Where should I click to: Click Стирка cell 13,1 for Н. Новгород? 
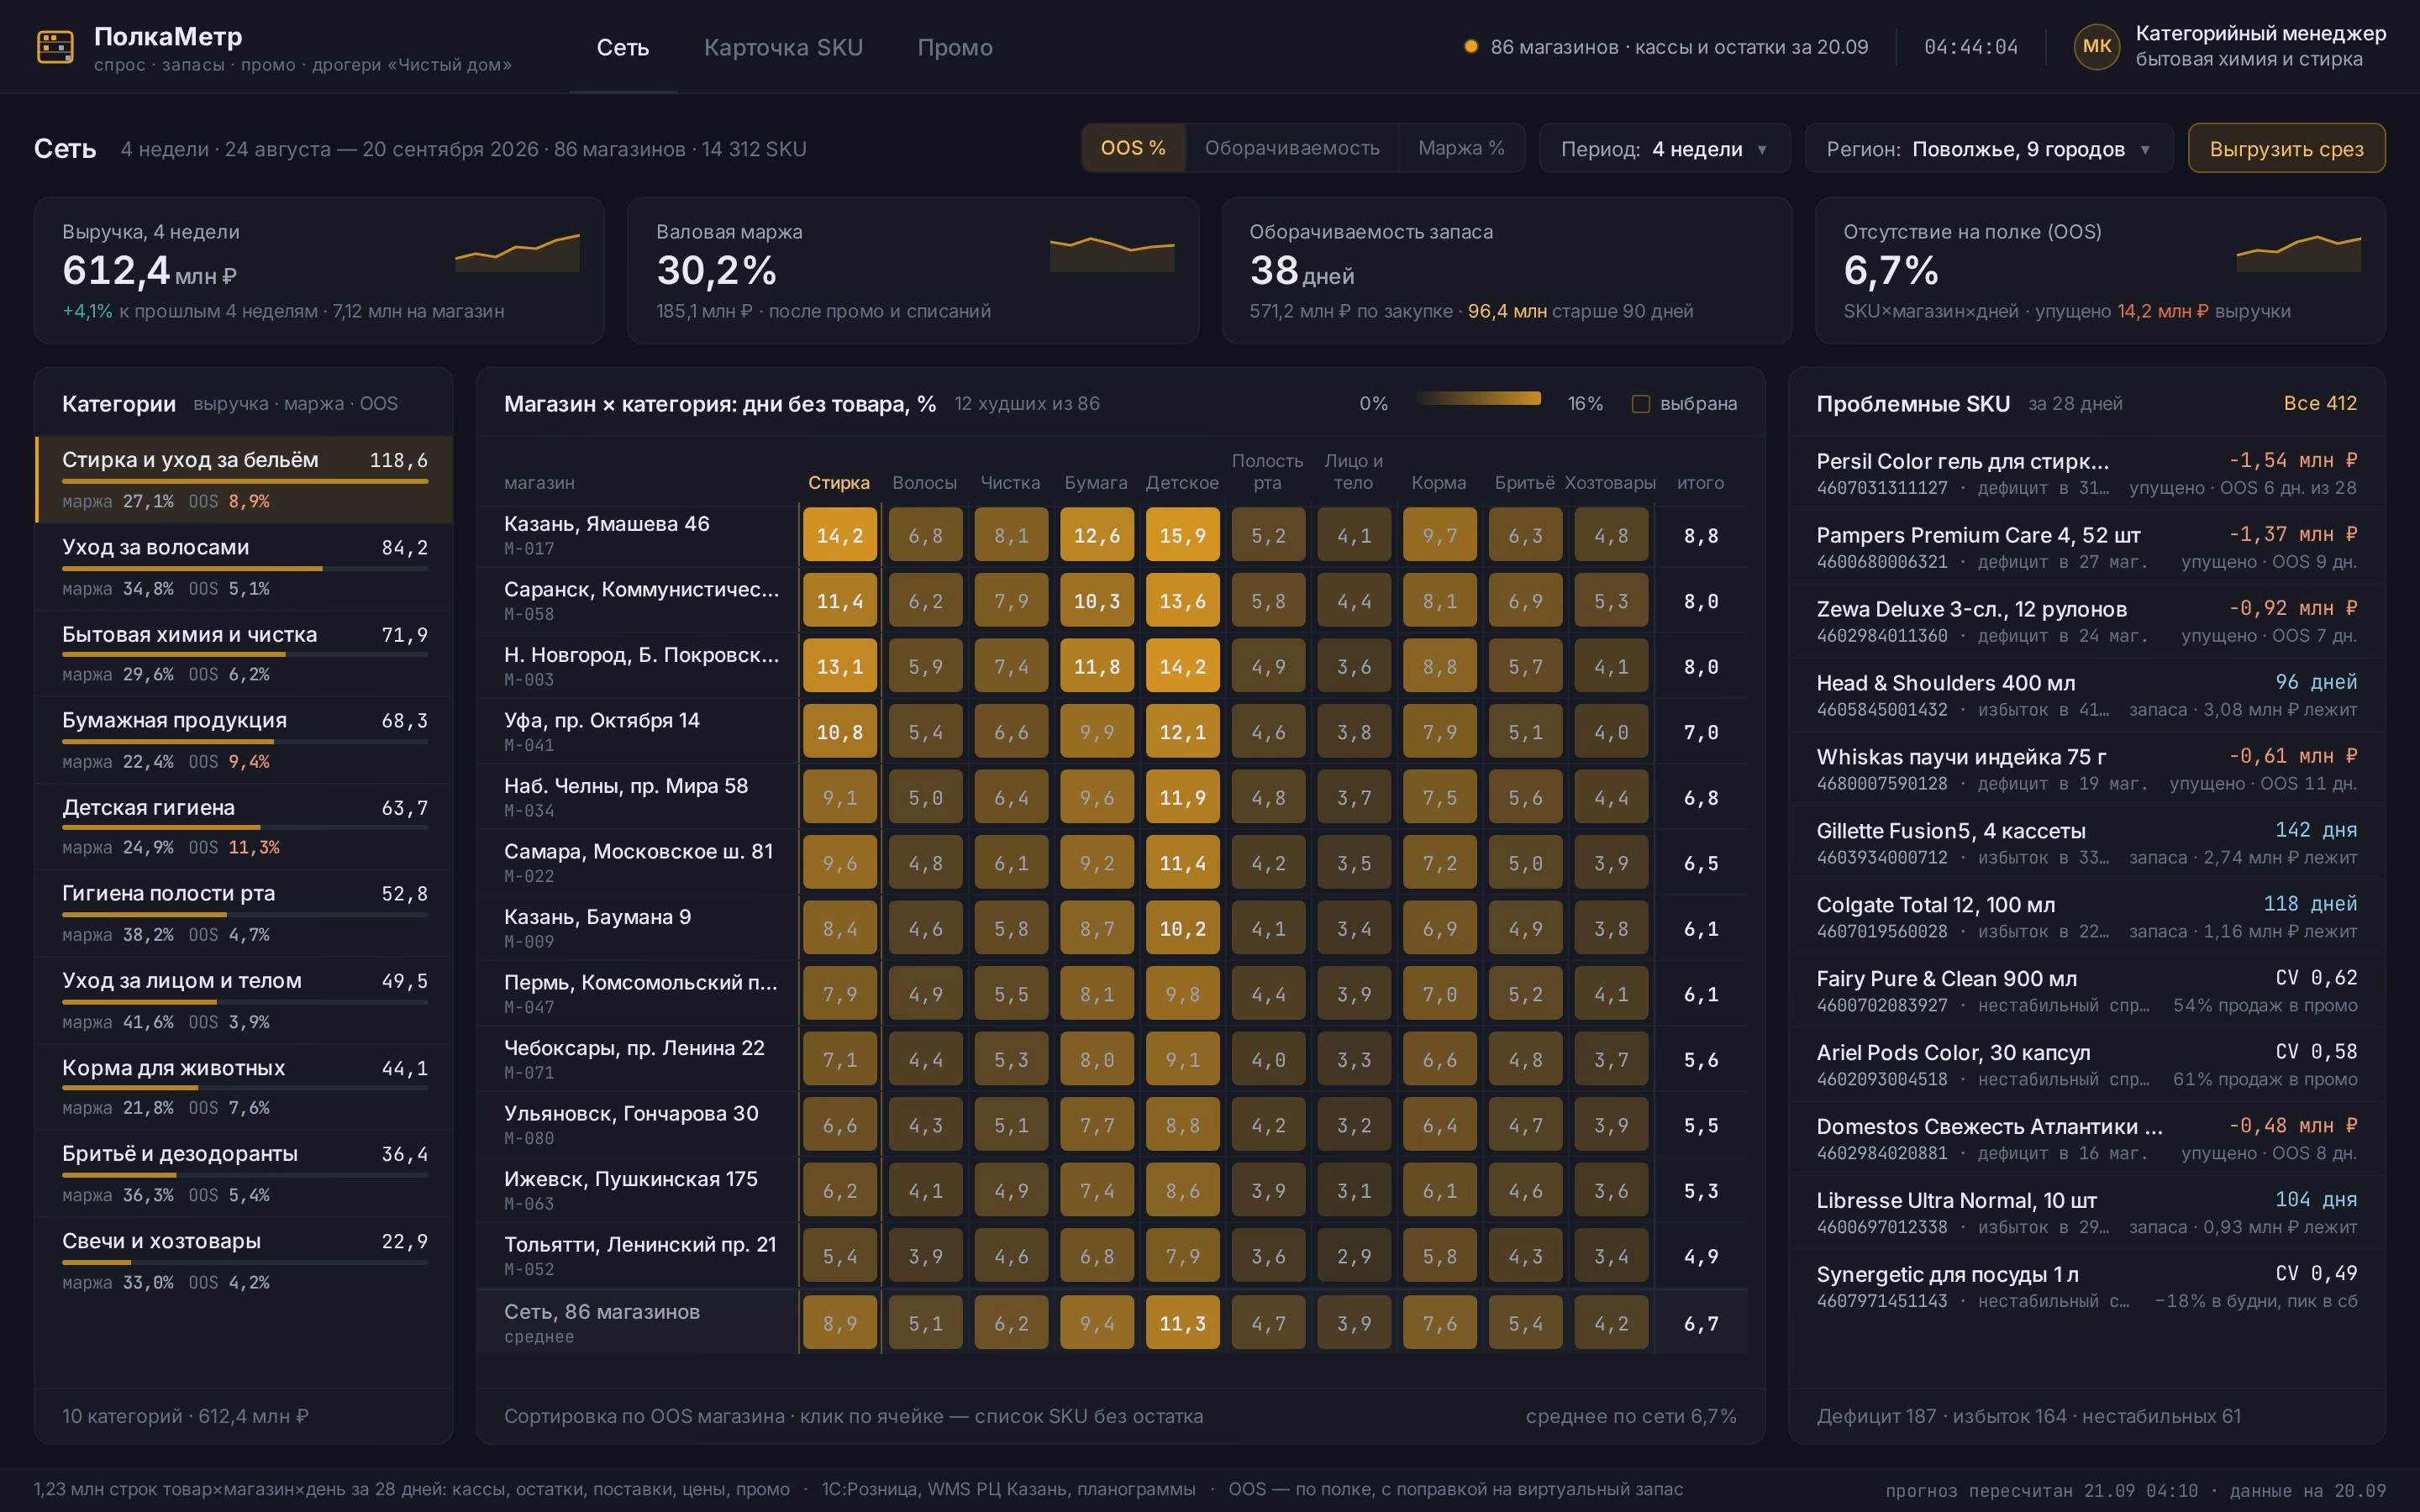pos(840,667)
